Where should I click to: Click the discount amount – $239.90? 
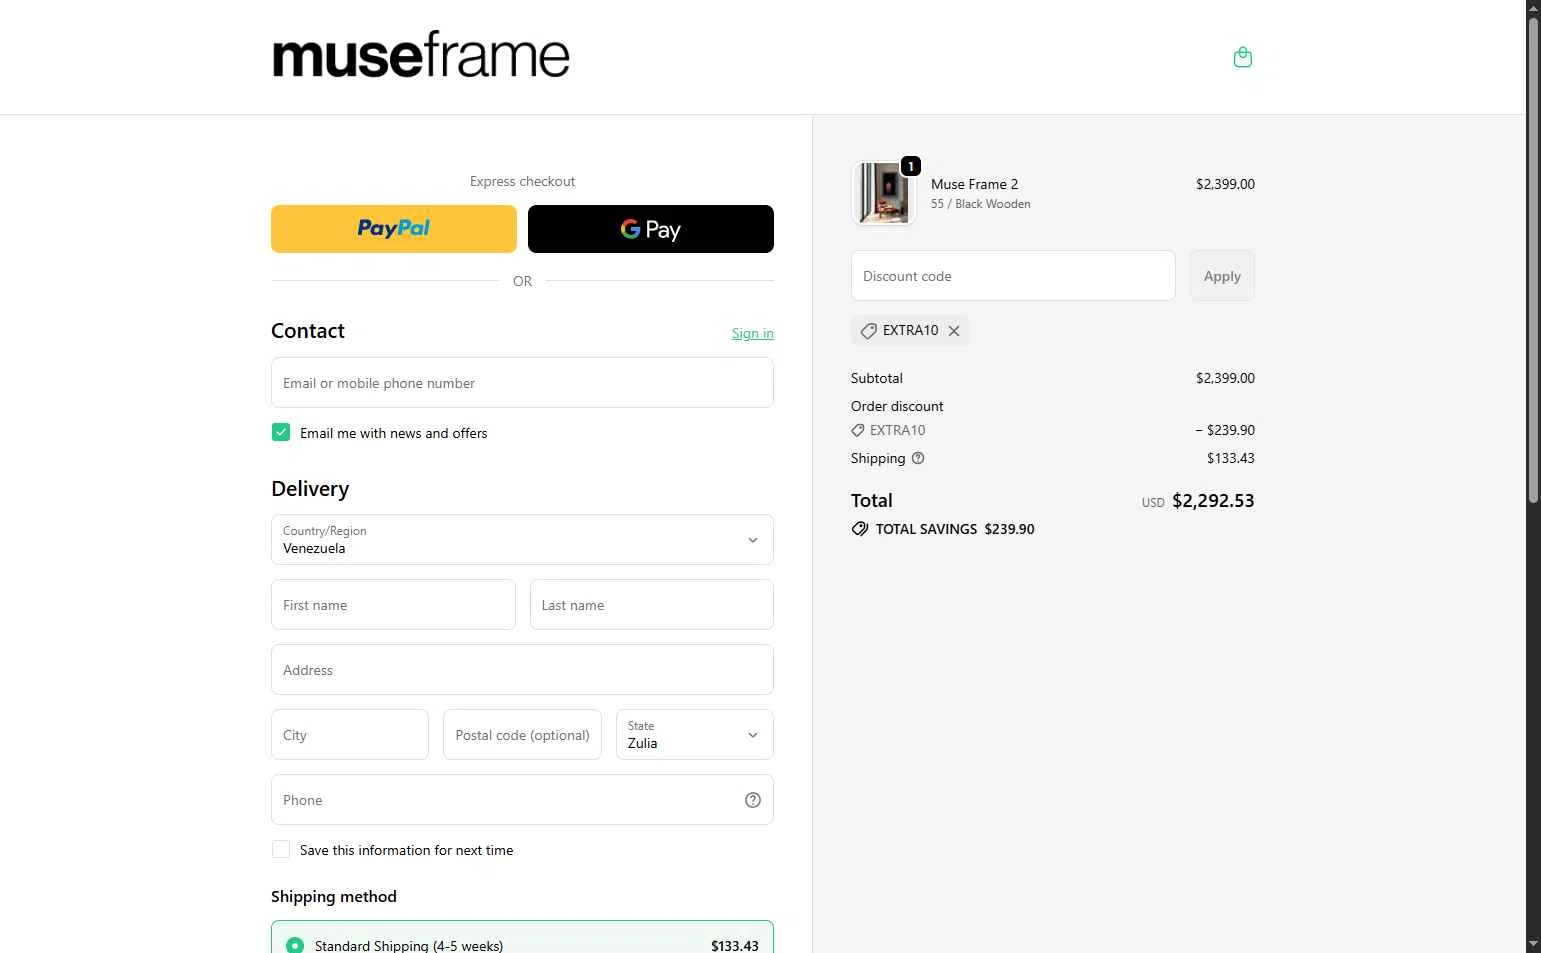(1225, 430)
